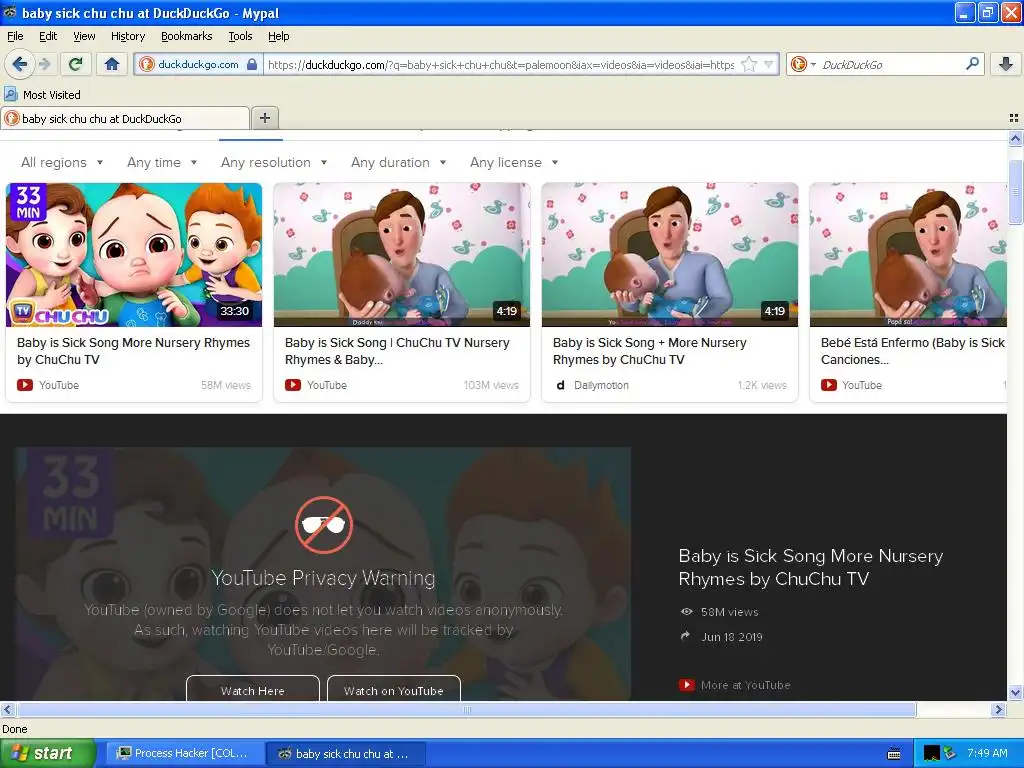Click the Watch Here button
Viewport: 1024px width, 768px height.
coord(253,688)
